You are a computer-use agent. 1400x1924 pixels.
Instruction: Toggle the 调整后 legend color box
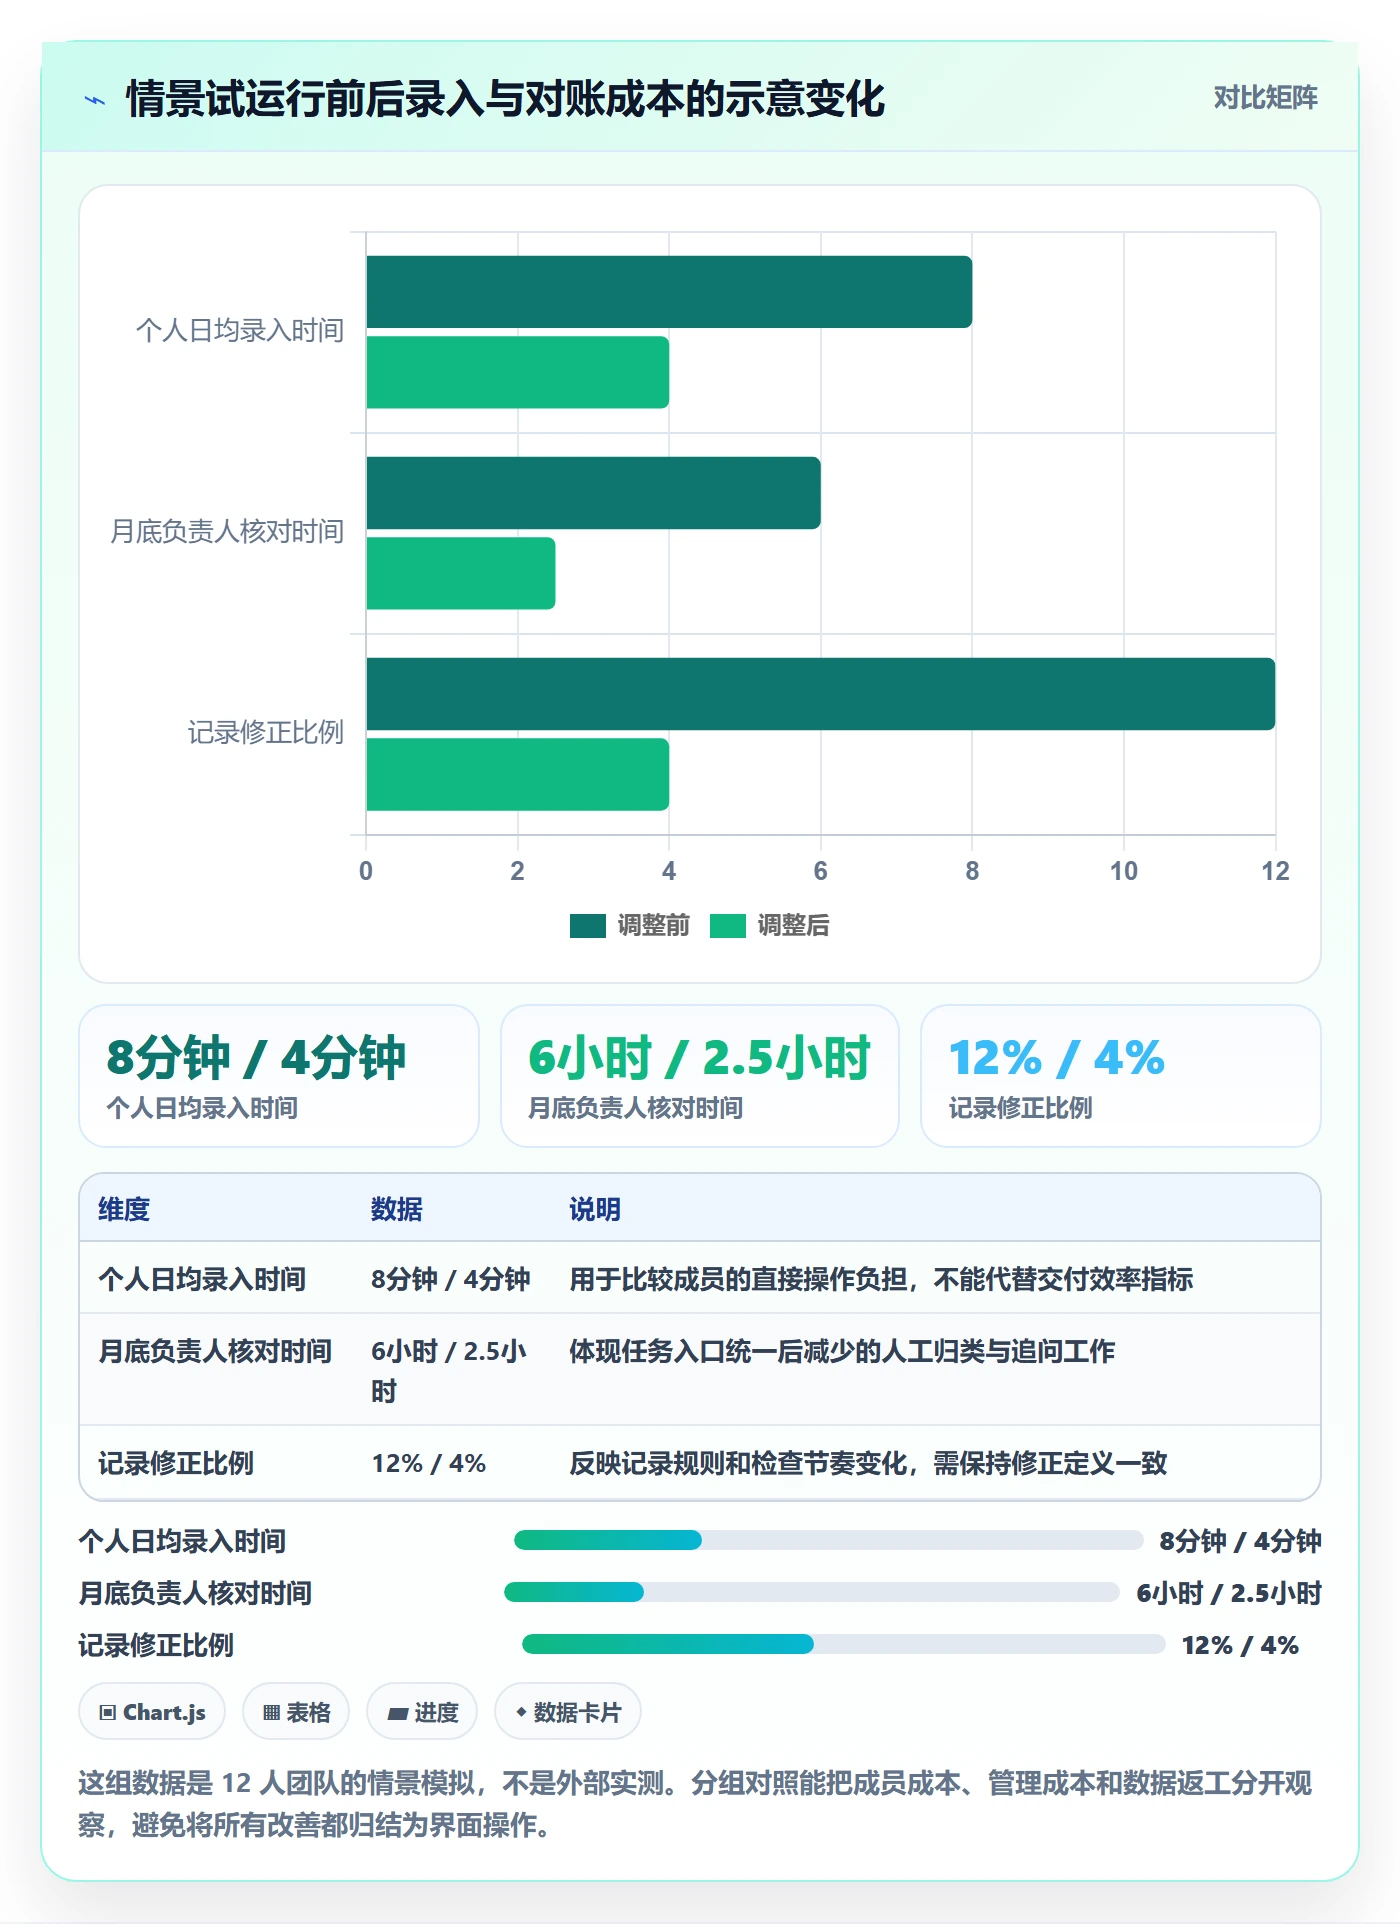coord(728,926)
